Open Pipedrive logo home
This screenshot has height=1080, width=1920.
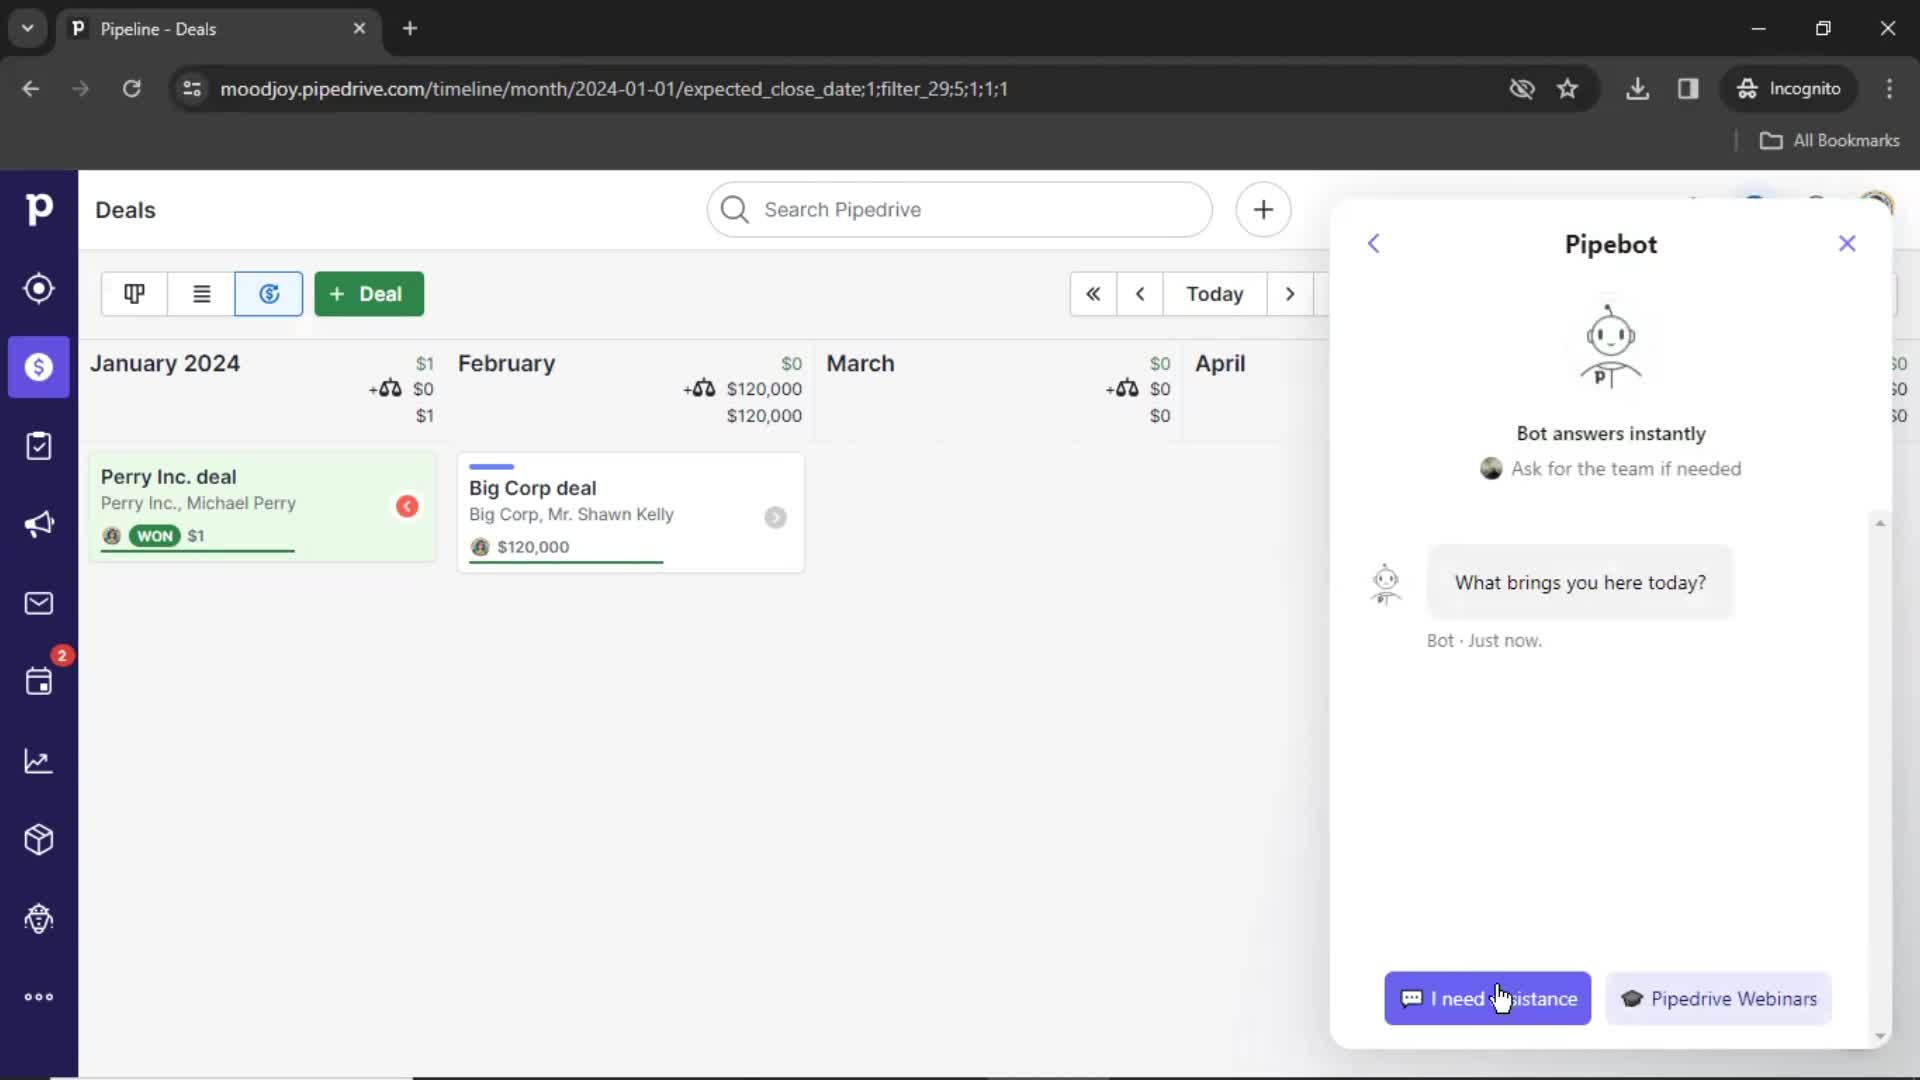click(38, 209)
